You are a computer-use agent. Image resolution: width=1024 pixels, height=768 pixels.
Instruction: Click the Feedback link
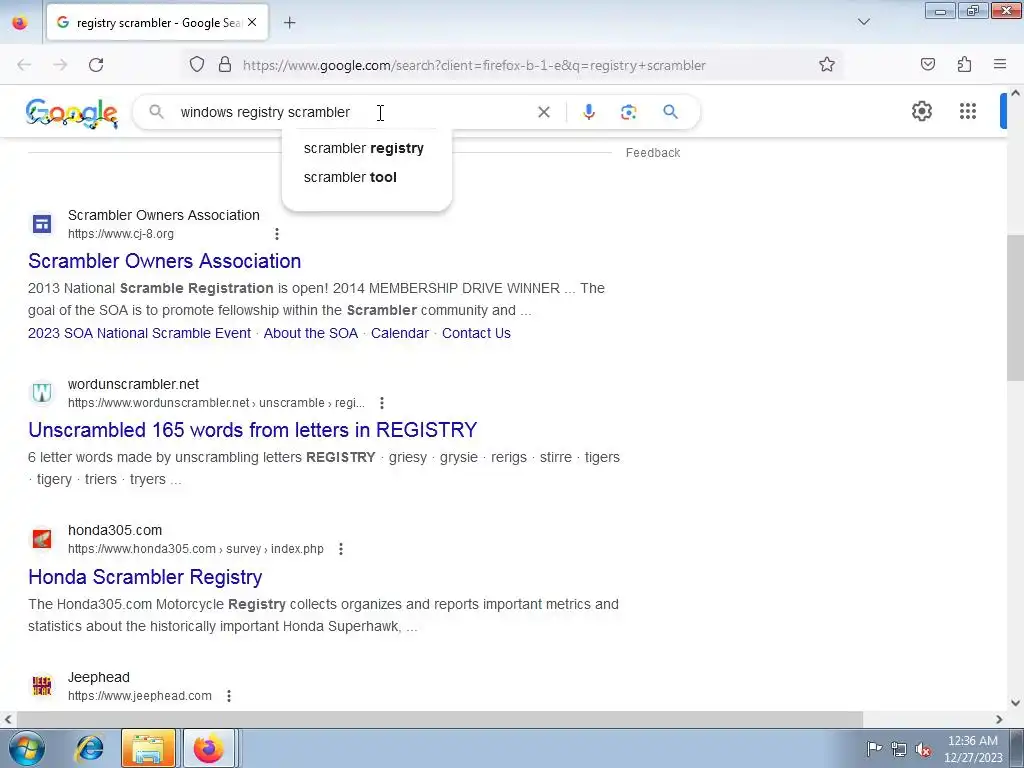coord(653,153)
